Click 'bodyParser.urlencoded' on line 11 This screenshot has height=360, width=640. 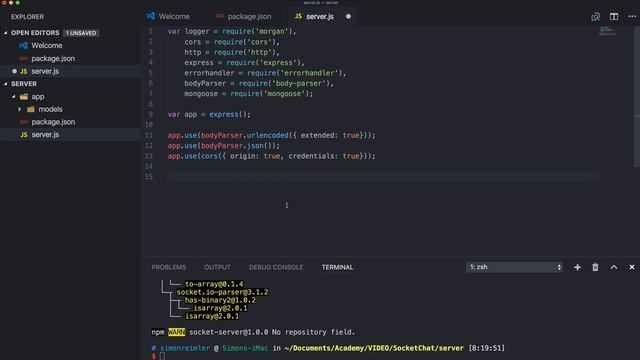click(244, 136)
